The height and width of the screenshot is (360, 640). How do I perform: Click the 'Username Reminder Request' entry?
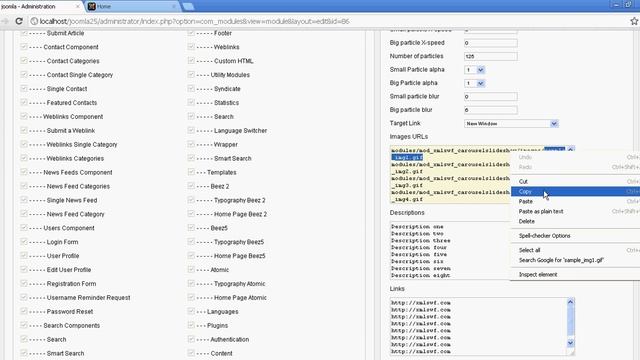click(89, 298)
